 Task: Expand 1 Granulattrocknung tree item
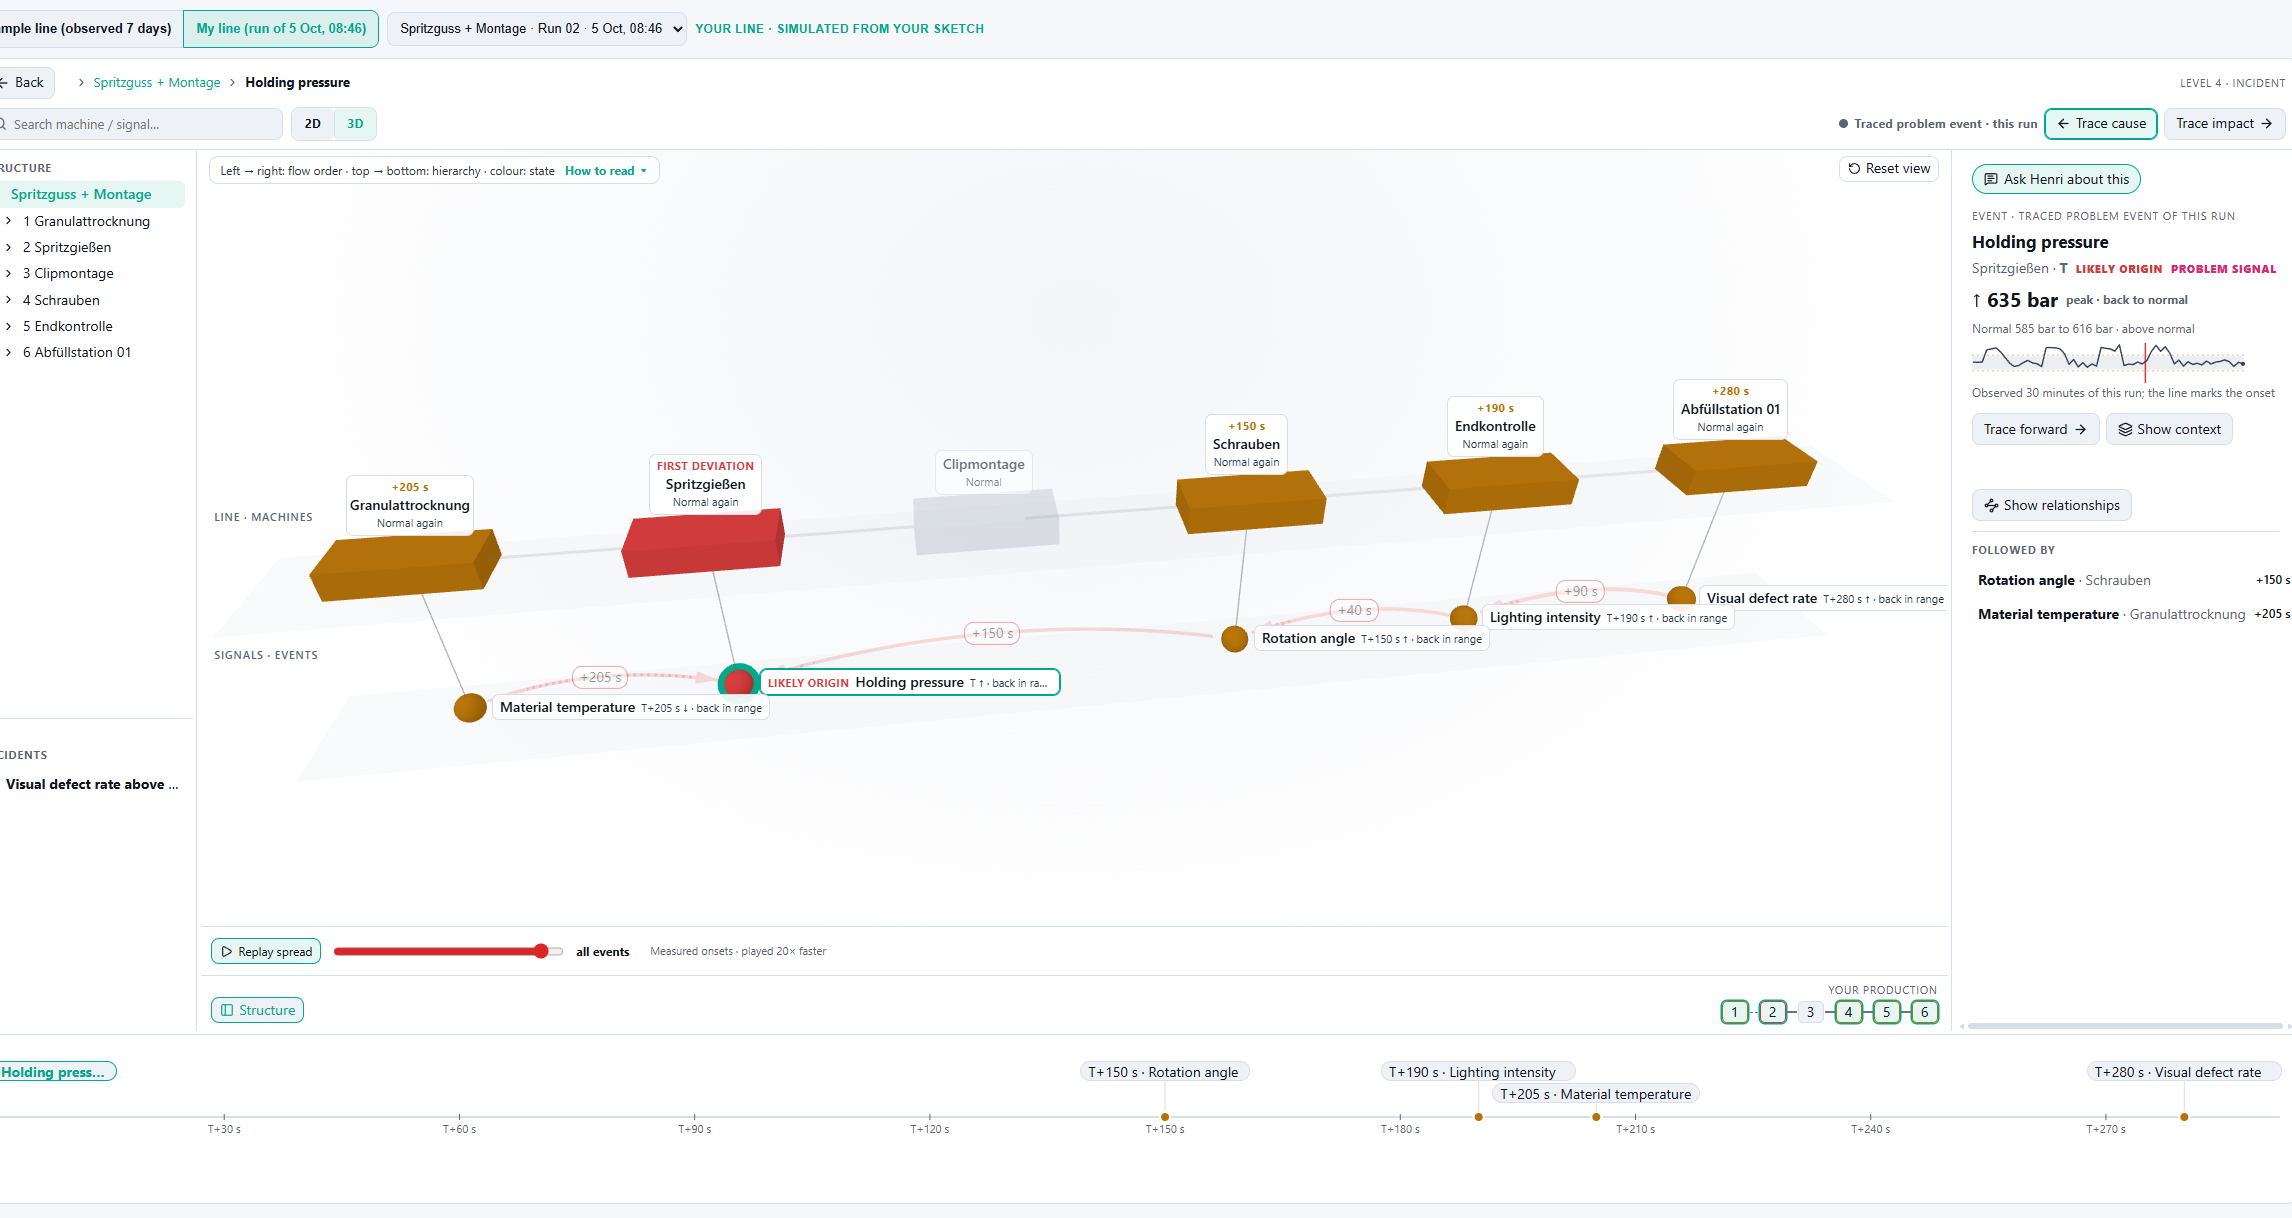pyautogui.click(x=9, y=222)
